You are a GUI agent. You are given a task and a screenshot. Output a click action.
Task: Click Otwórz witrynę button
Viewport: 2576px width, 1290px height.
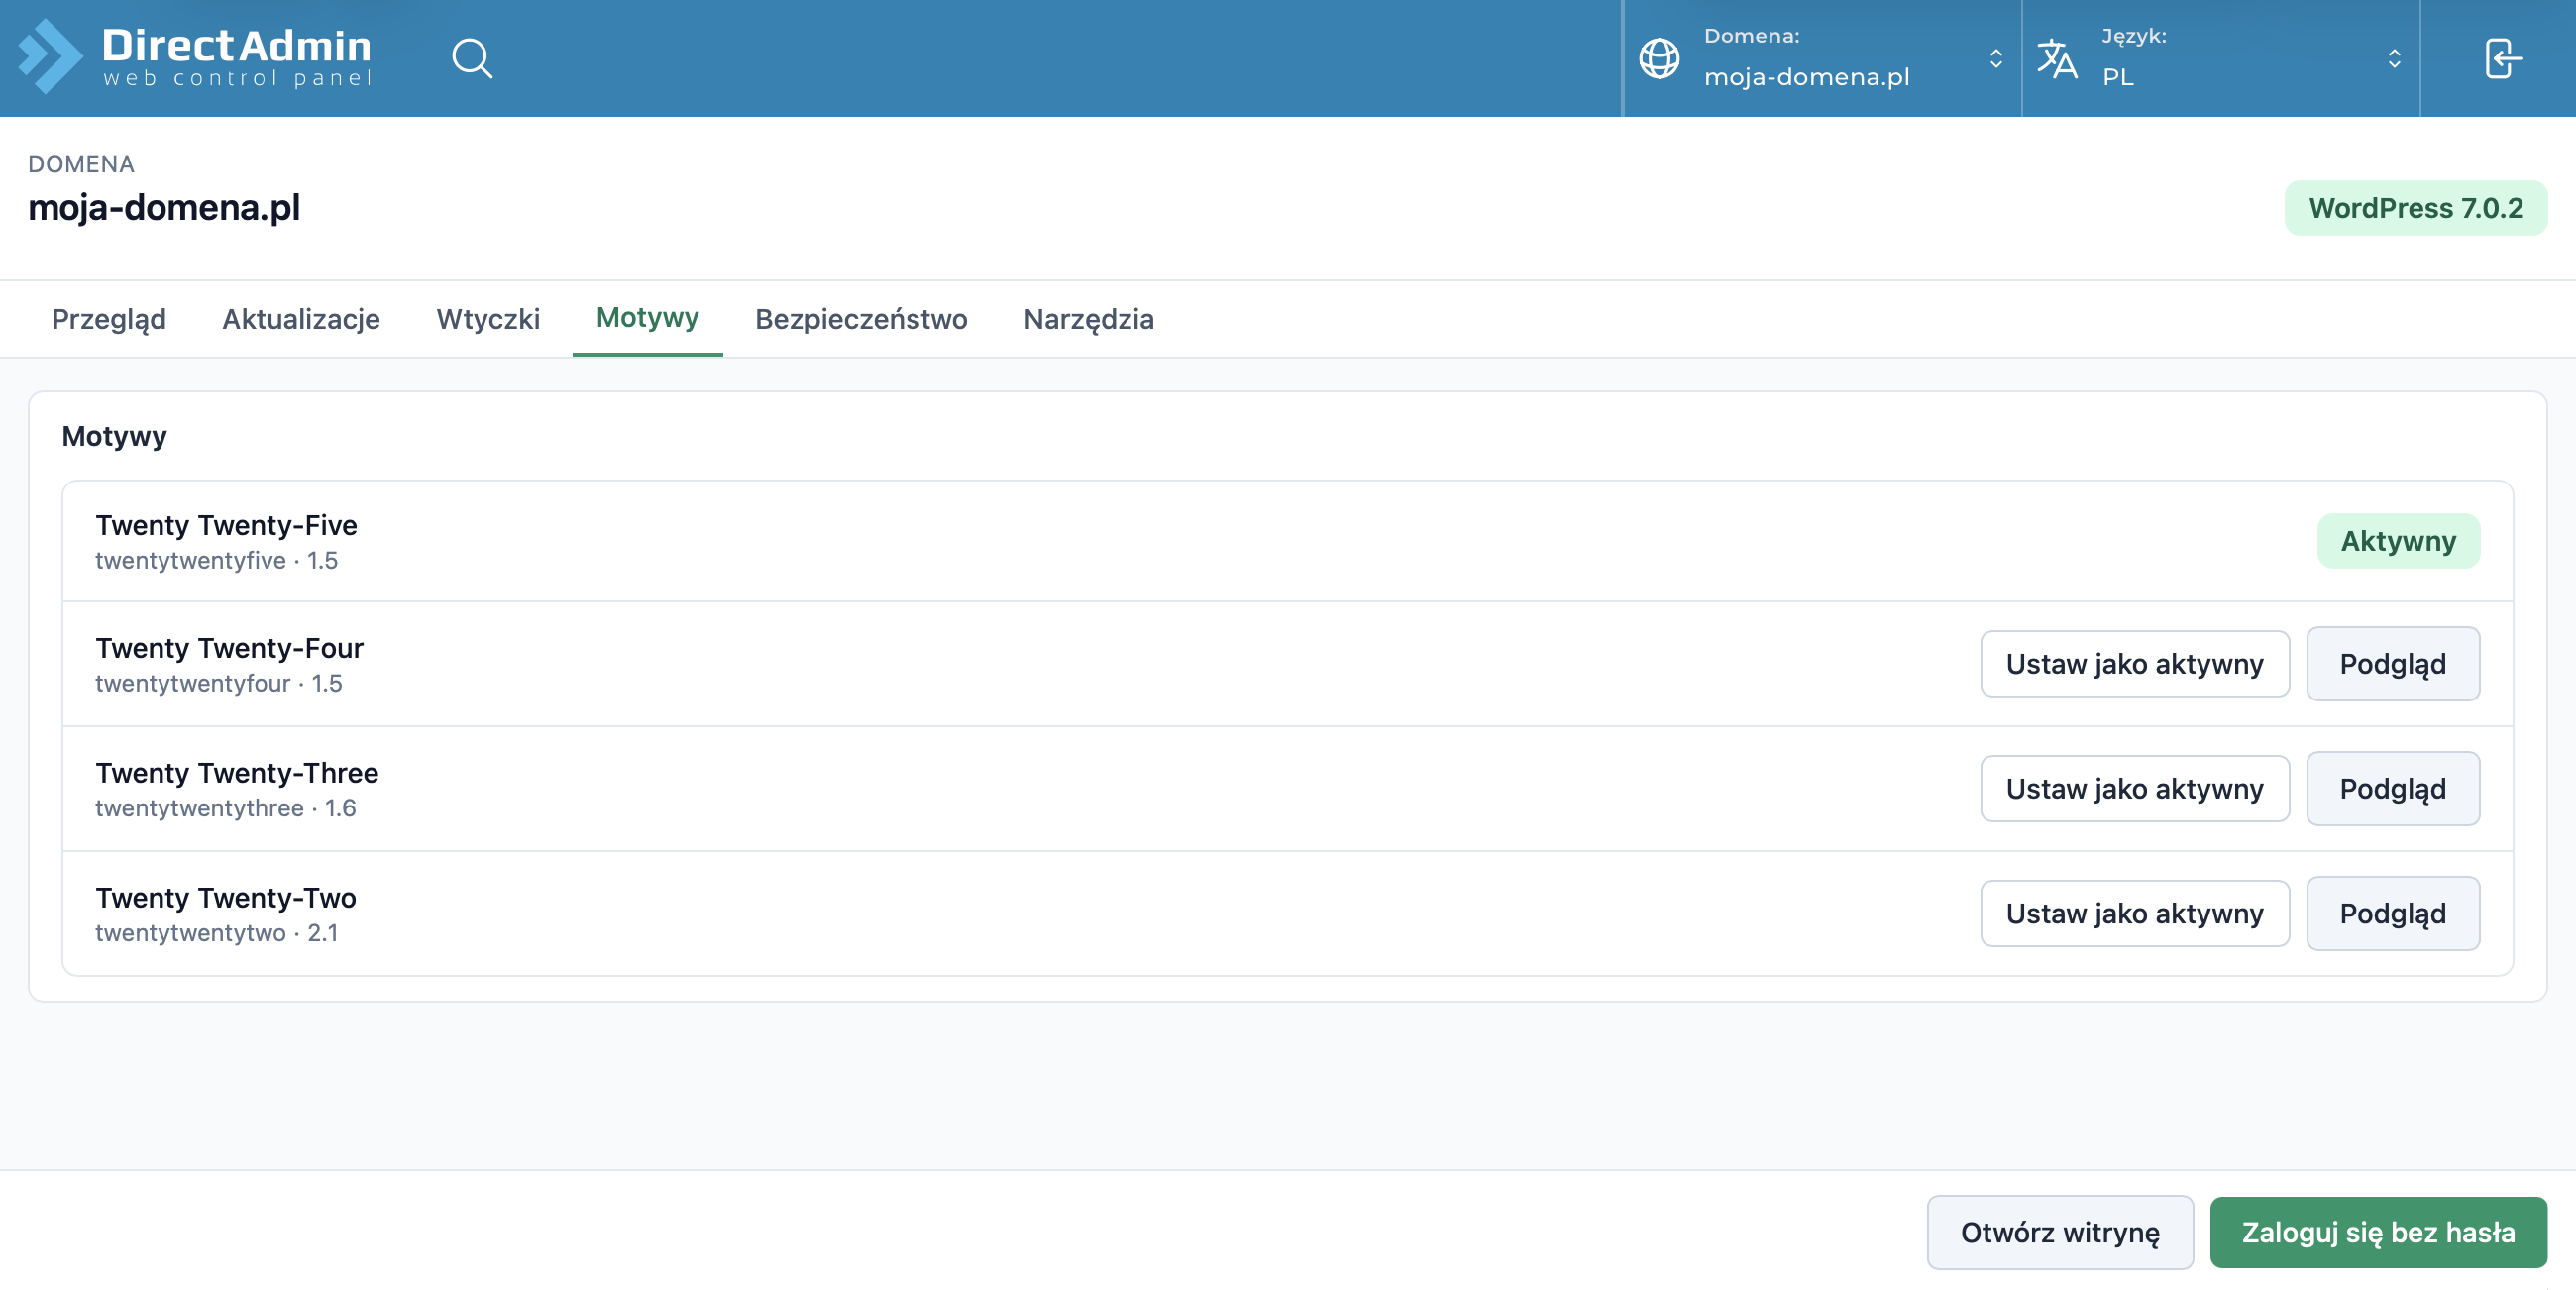2059,1232
